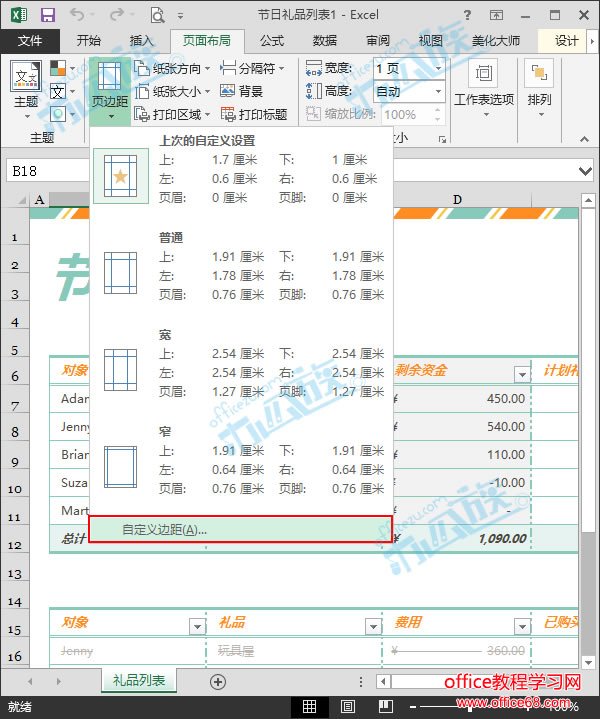Switch to the 设计 design tab
This screenshot has height=719, width=600.
tap(567, 41)
